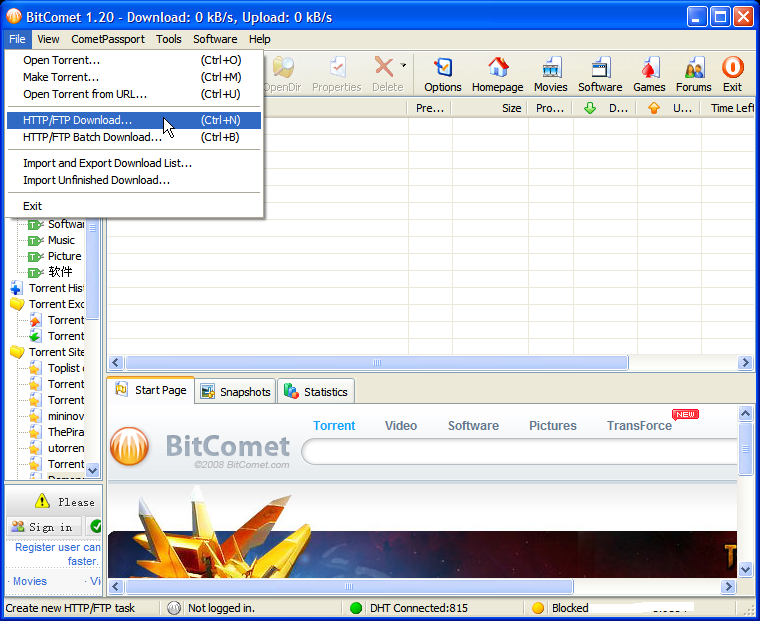This screenshot has width=760, height=621.
Task: Open the Toplist site entry
Action: coord(56,368)
